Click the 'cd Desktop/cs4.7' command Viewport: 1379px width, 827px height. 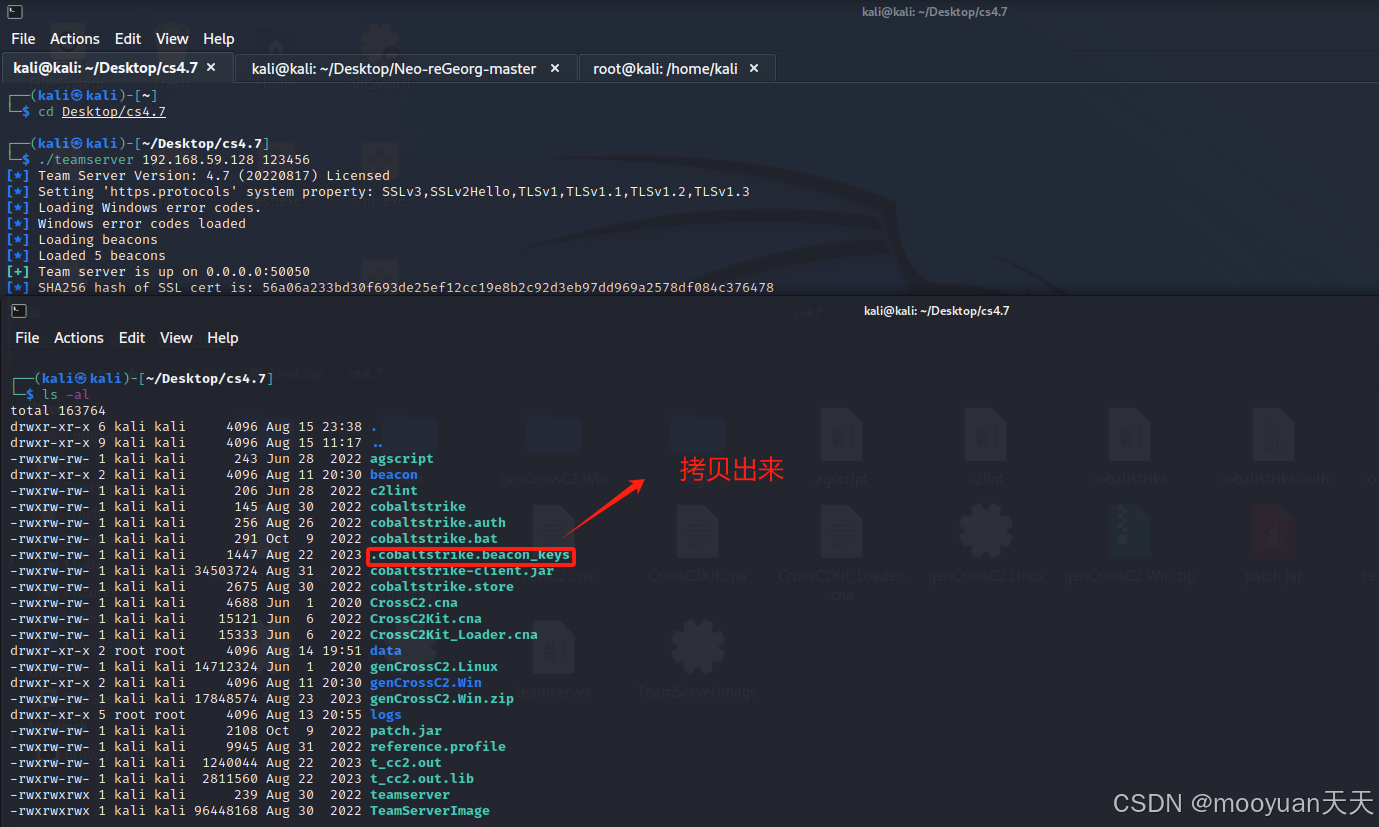point(102,112)
